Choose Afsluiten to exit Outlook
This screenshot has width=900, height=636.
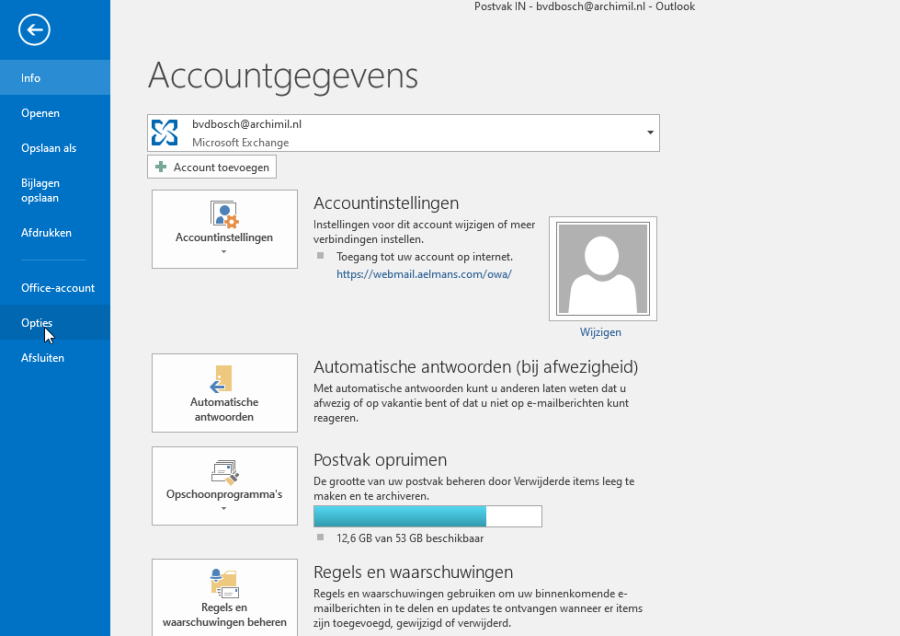click(x=55, y=358)
